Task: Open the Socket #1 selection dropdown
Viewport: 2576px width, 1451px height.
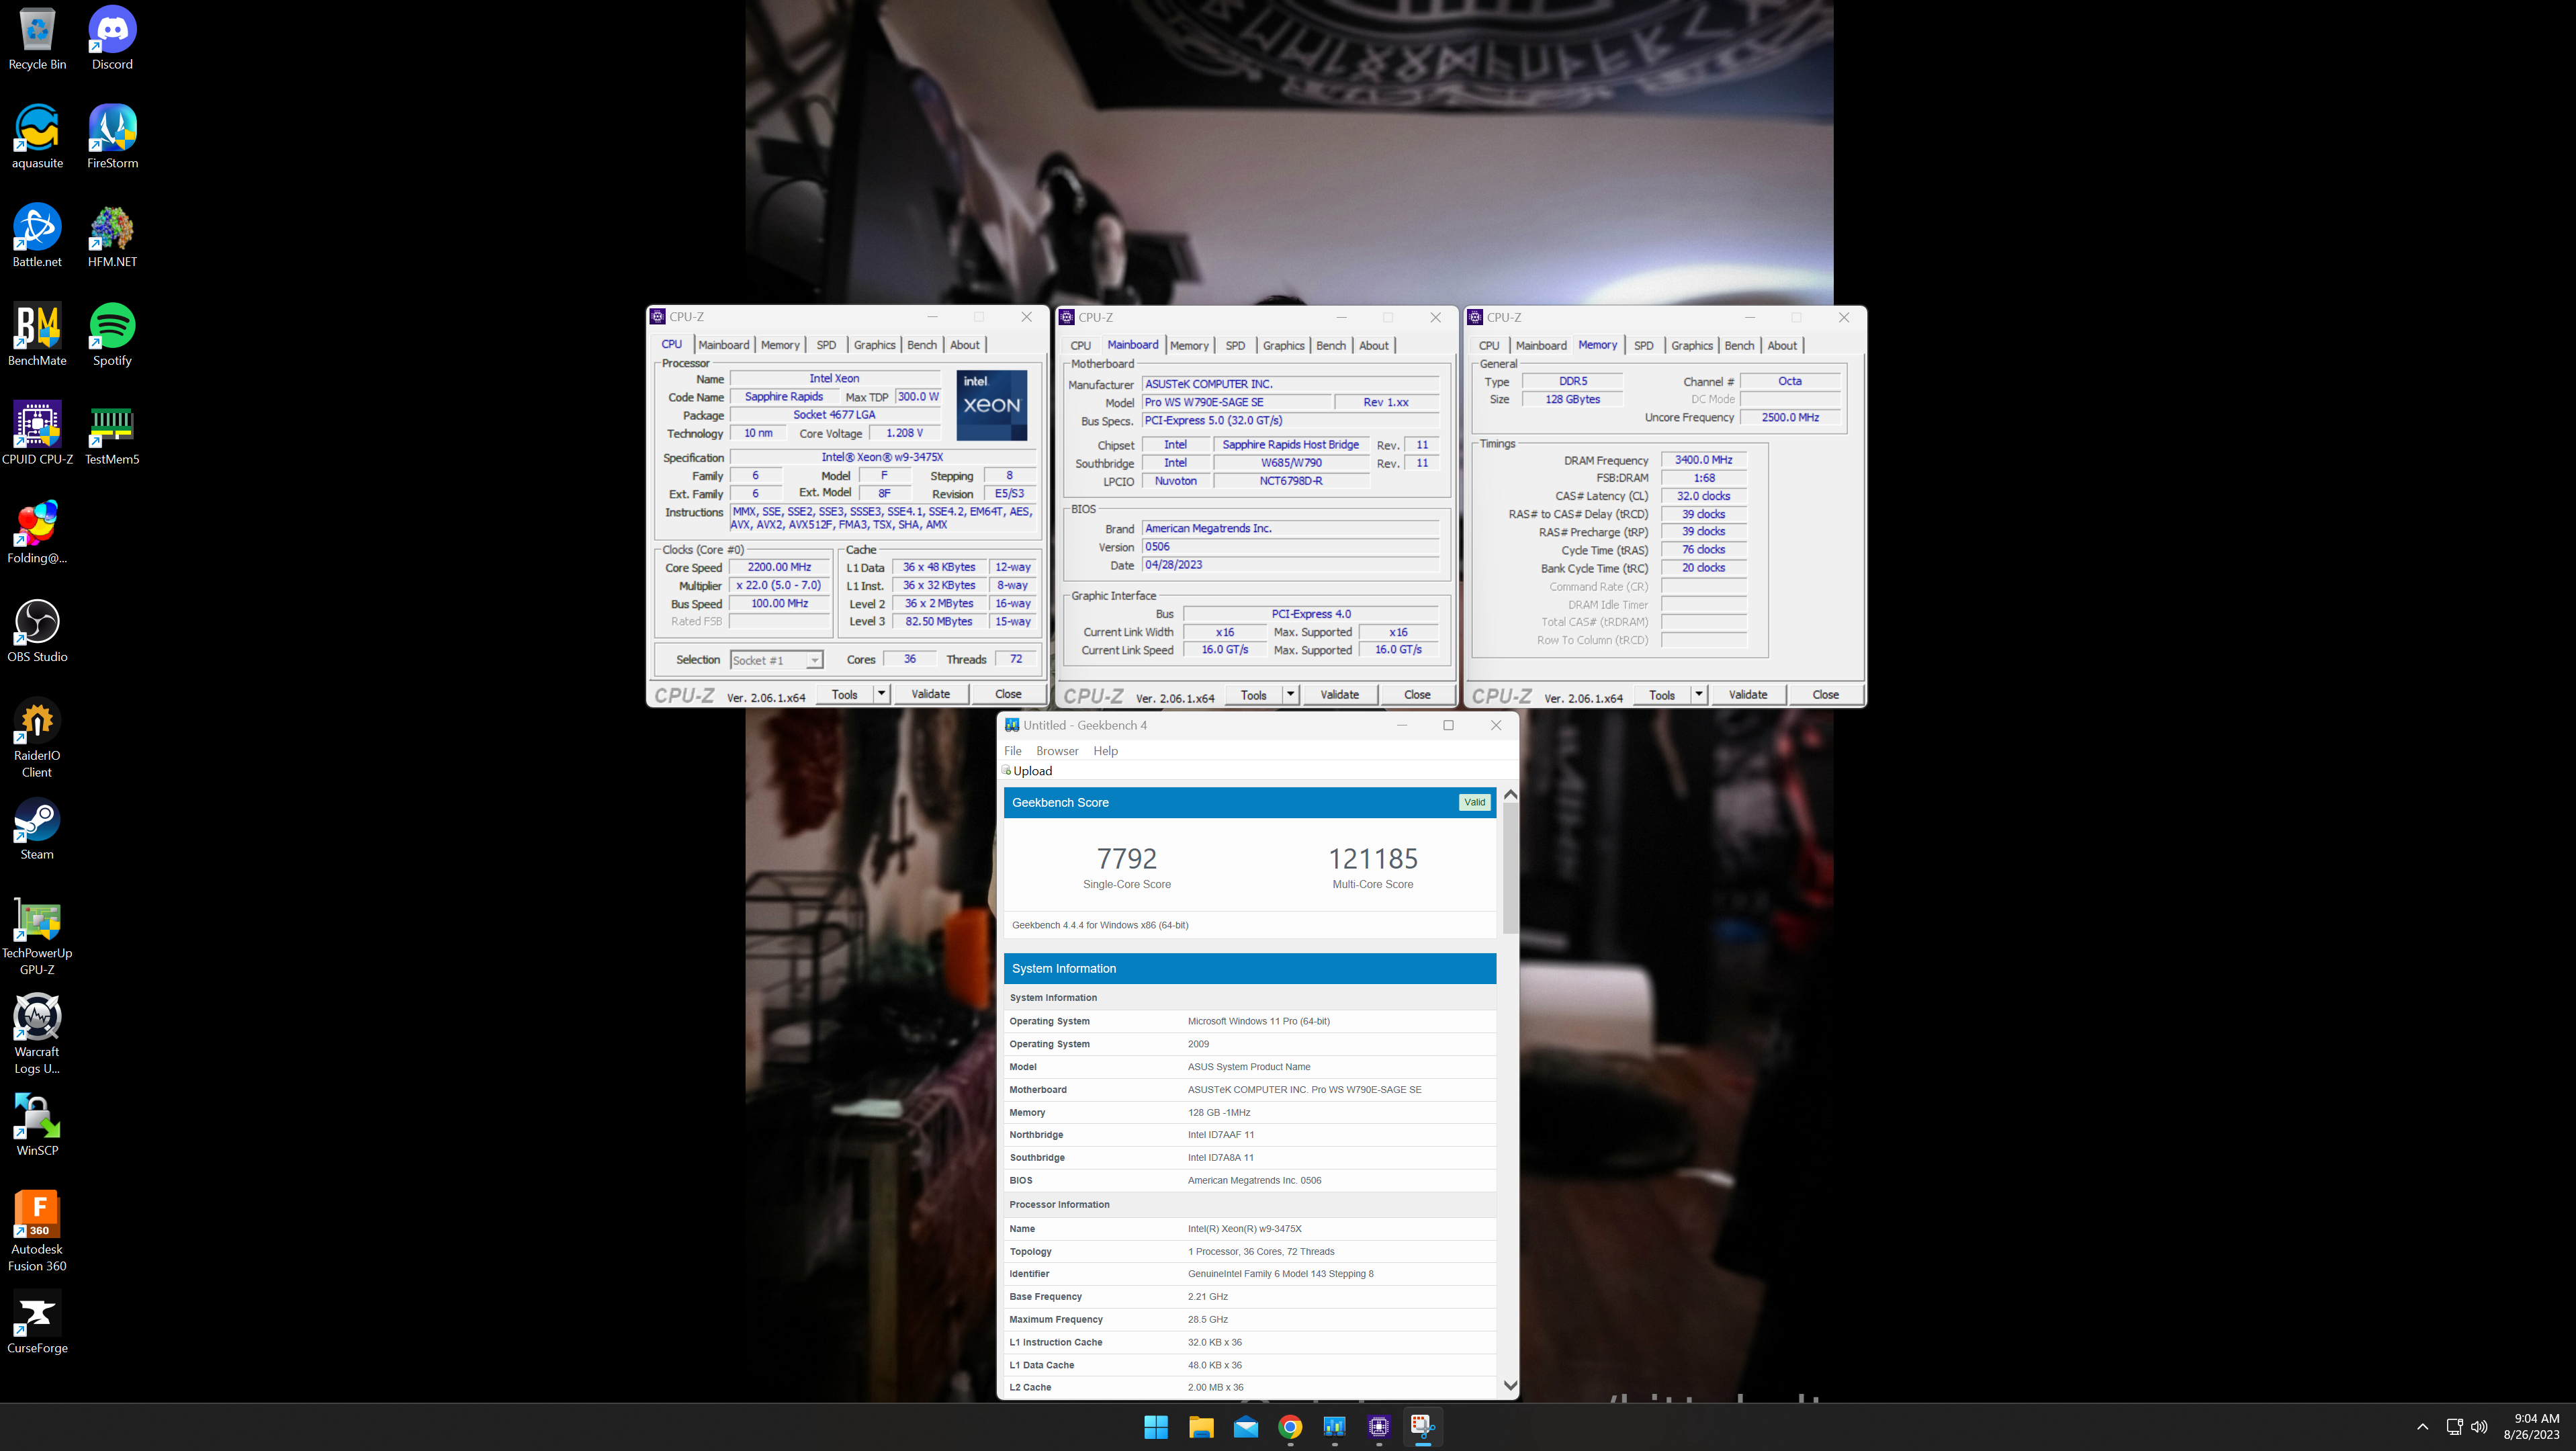Action: tap(776, 660)
